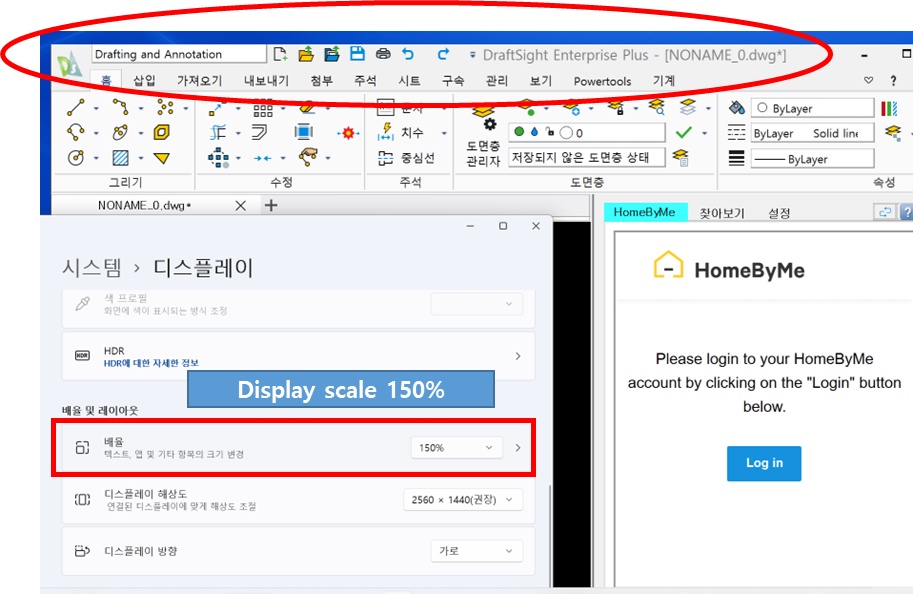Open the 2560 × 1440 resolution dropdown
The image size is (913, 594).
pyautogui.click(x=463, y=500)
